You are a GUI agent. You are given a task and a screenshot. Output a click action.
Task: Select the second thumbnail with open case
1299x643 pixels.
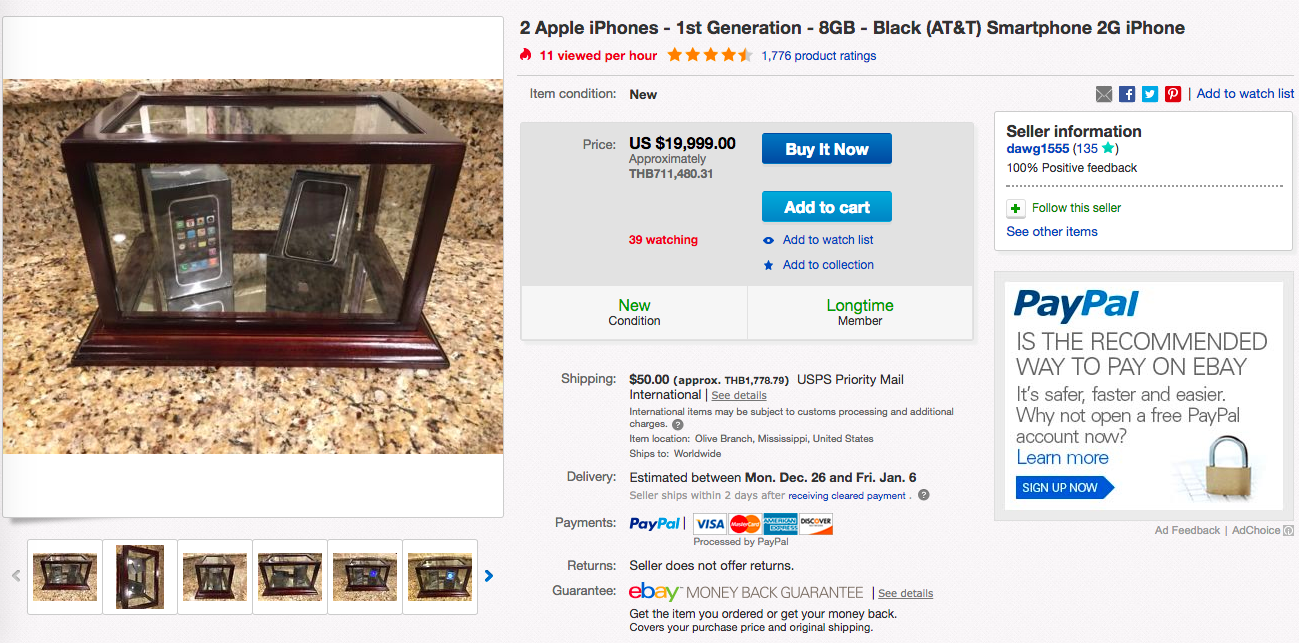[140, 576]
